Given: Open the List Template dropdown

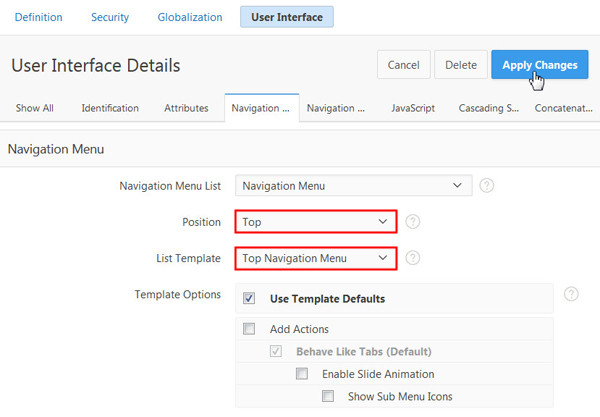Looking at the screenshot, I should coord(316,258).
